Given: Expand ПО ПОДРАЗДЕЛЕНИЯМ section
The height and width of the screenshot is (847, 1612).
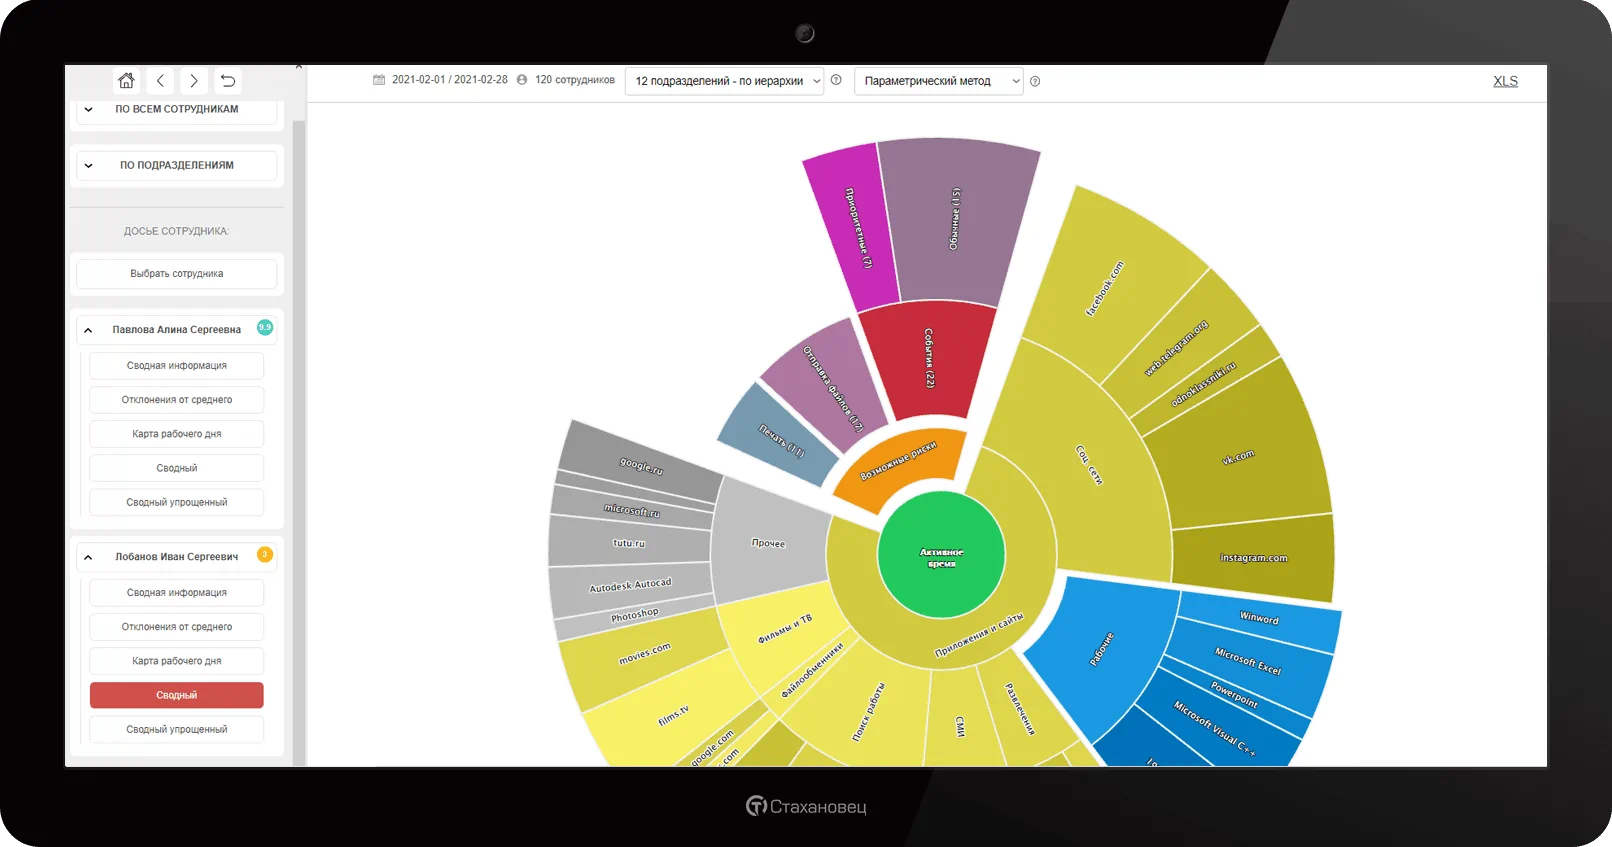Looking at the screenshot, I should coord(177,166).
